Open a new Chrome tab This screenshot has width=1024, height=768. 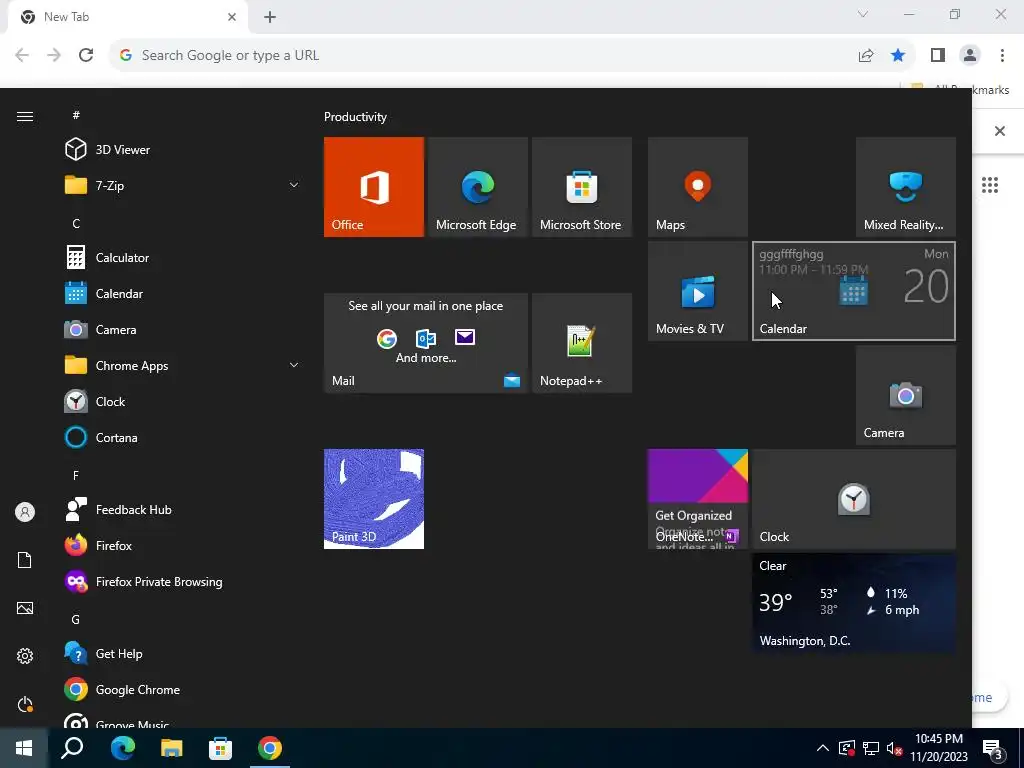[x=270, y=17]
